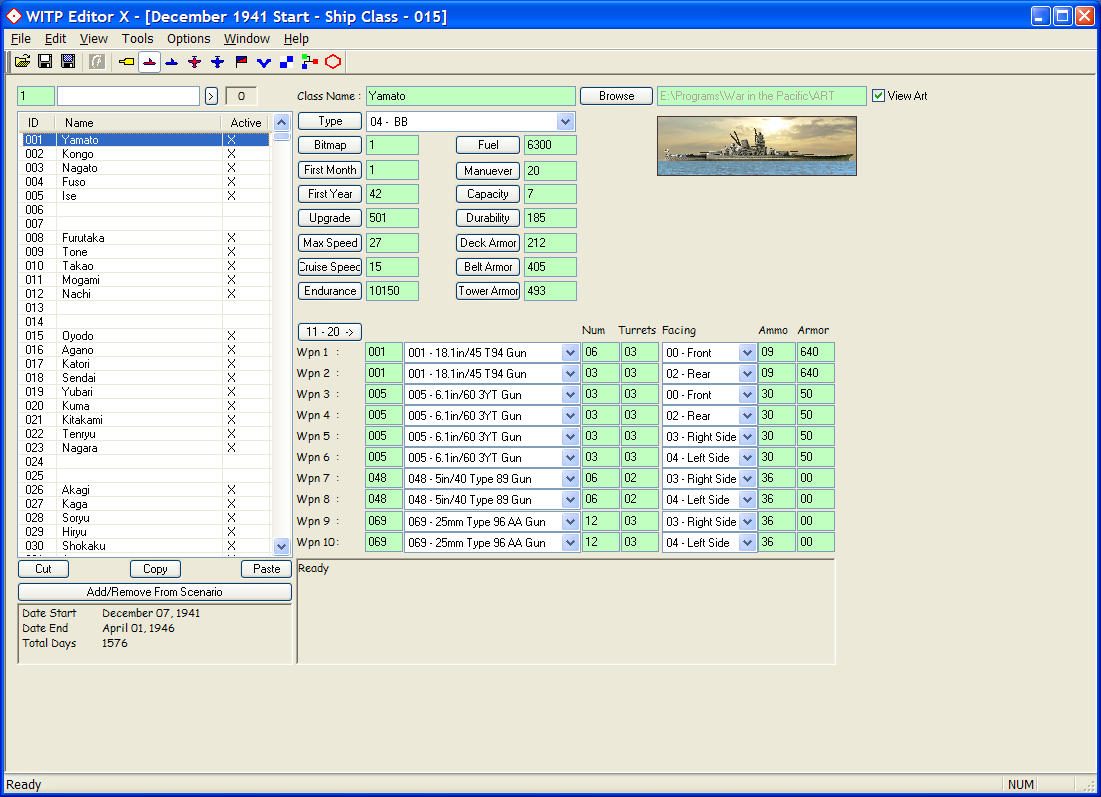1101x797 pixels.
Task: Click the > go button next to search field
Action: [x=211, y=96]
